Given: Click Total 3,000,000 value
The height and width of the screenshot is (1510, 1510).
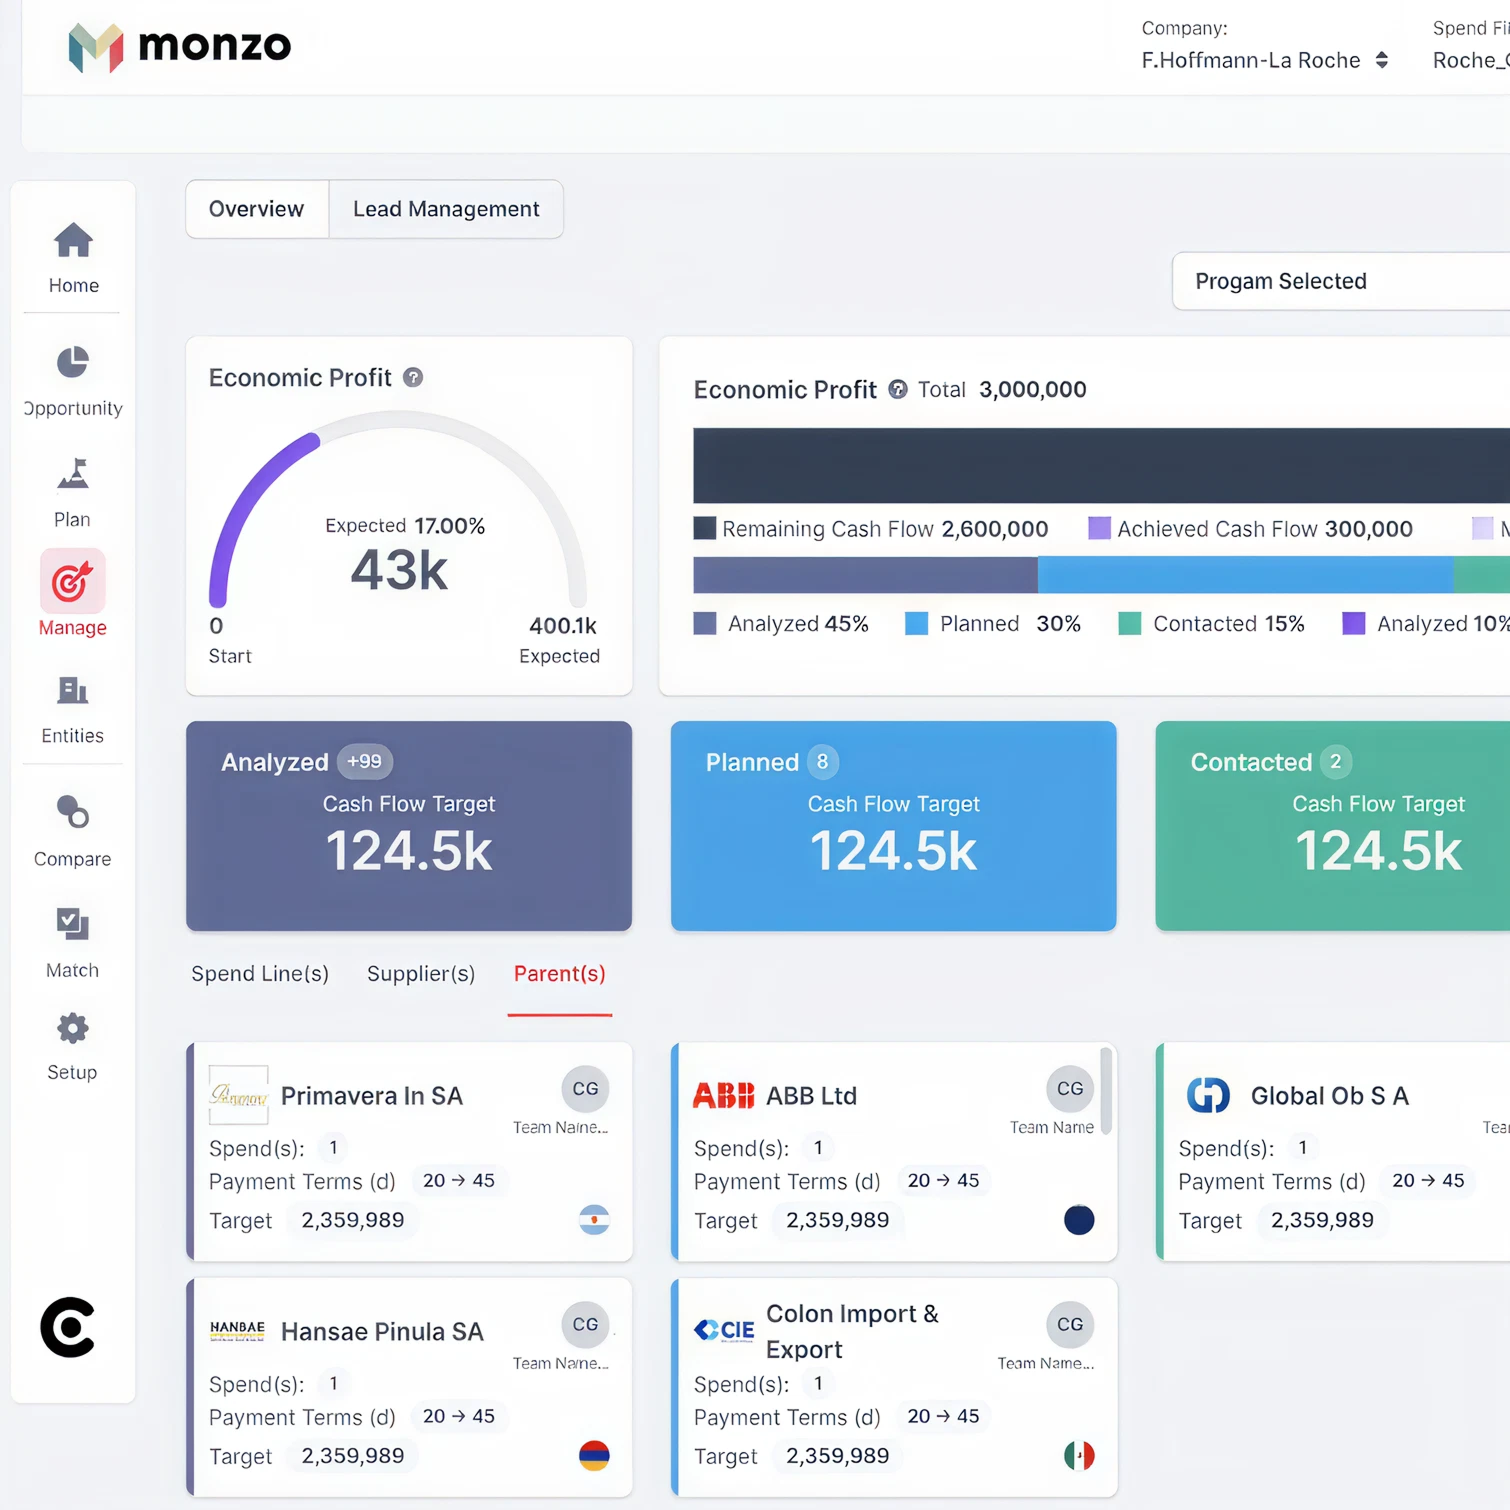Looking at the screenshot, I should point(1033,389).
